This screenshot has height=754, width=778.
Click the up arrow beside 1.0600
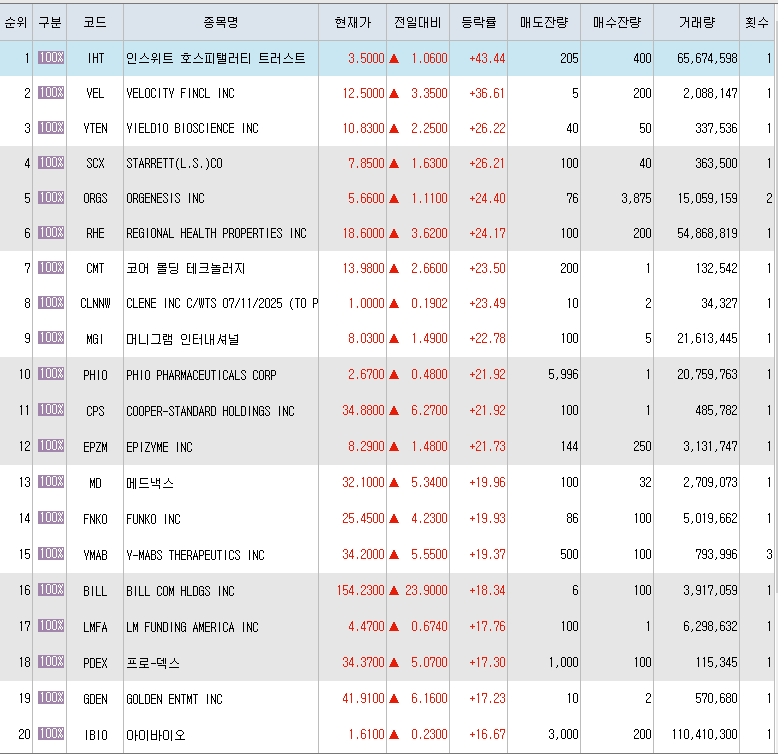[394, 59]
